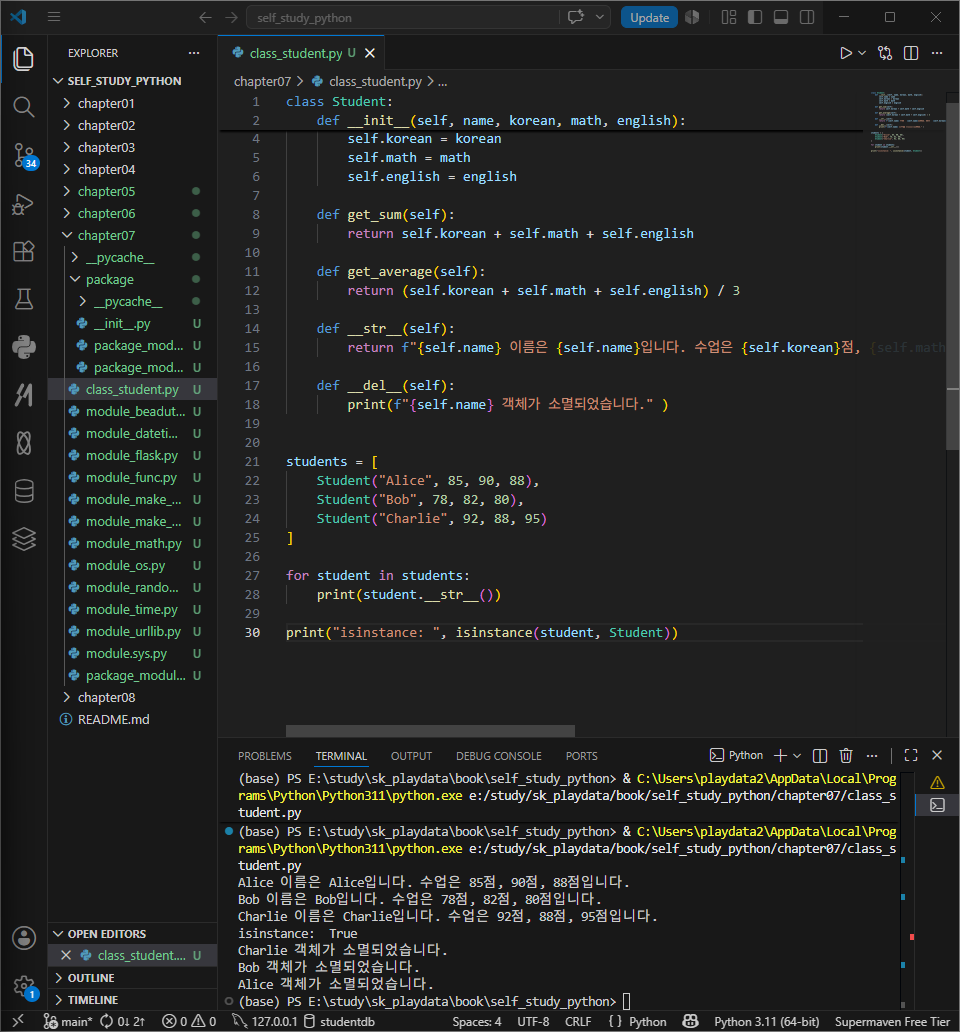
Task: Run Python file play button
Action: tap(846, 53)
